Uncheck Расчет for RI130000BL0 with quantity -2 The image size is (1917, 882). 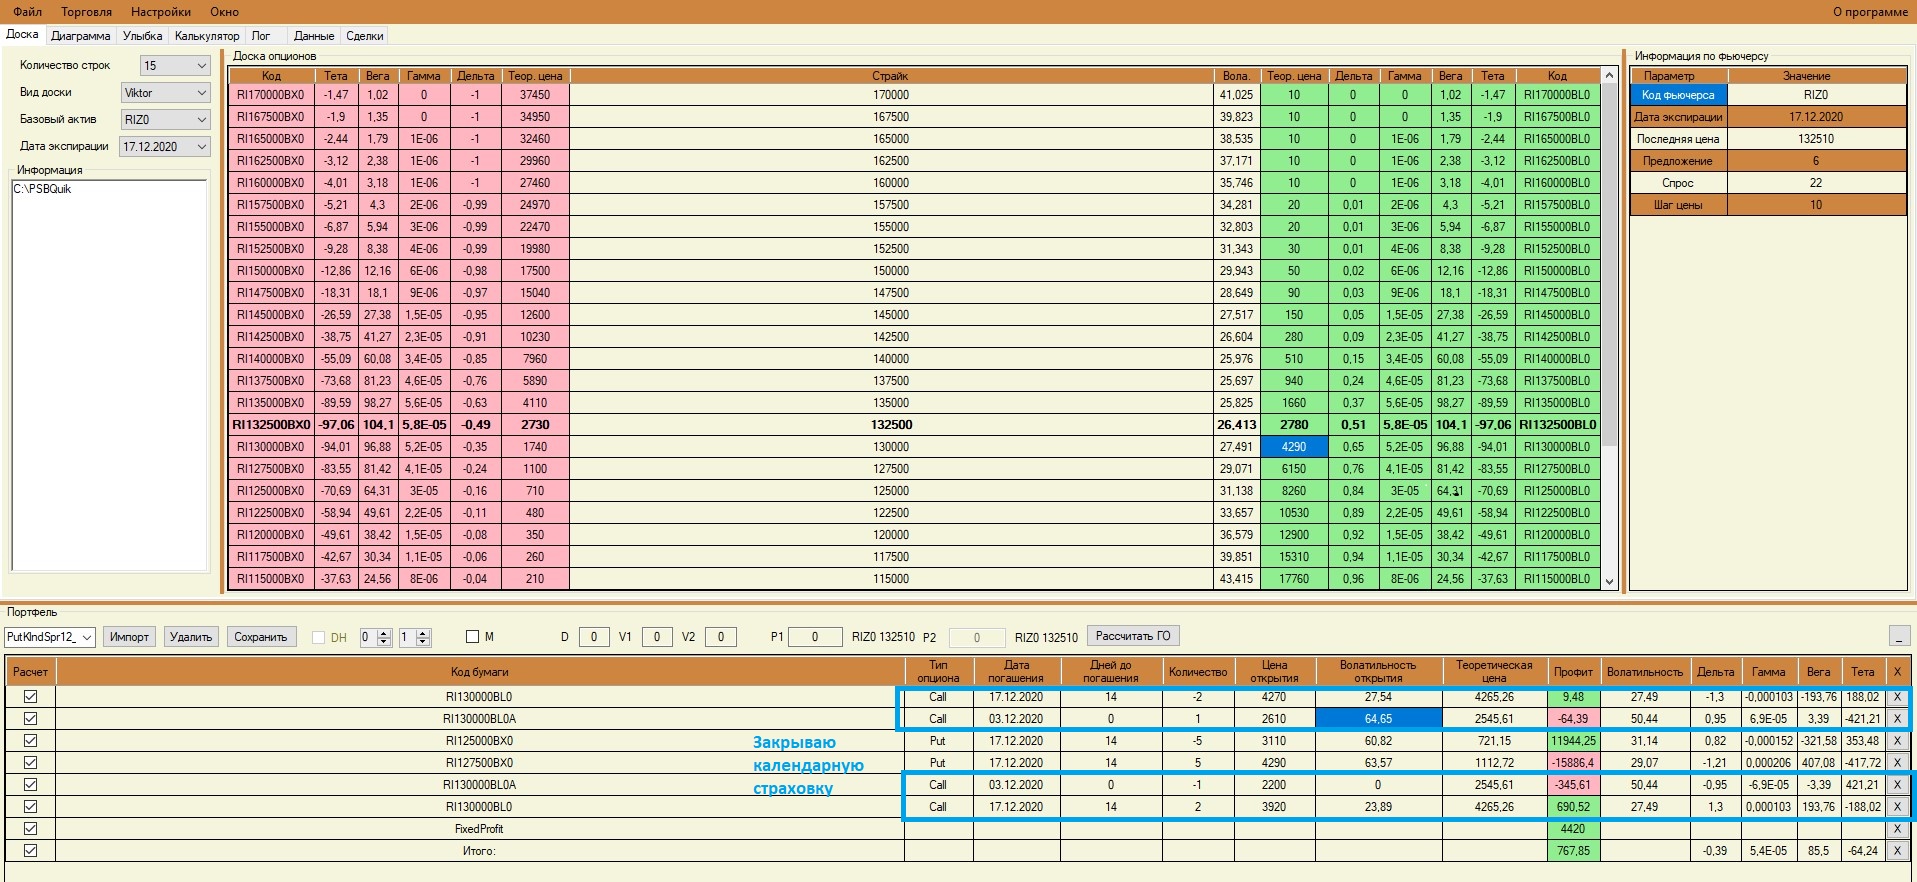click(30, 697)
